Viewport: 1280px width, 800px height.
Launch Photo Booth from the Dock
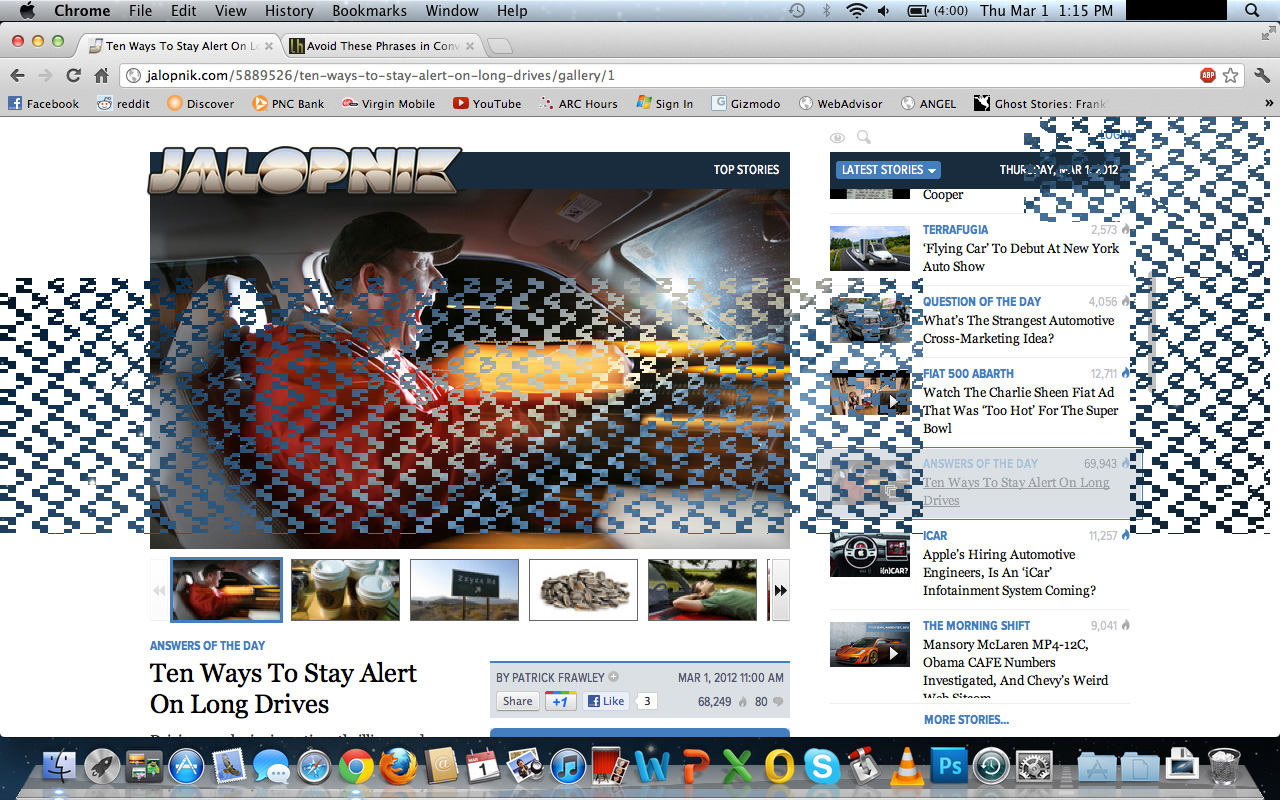point(610,767)
